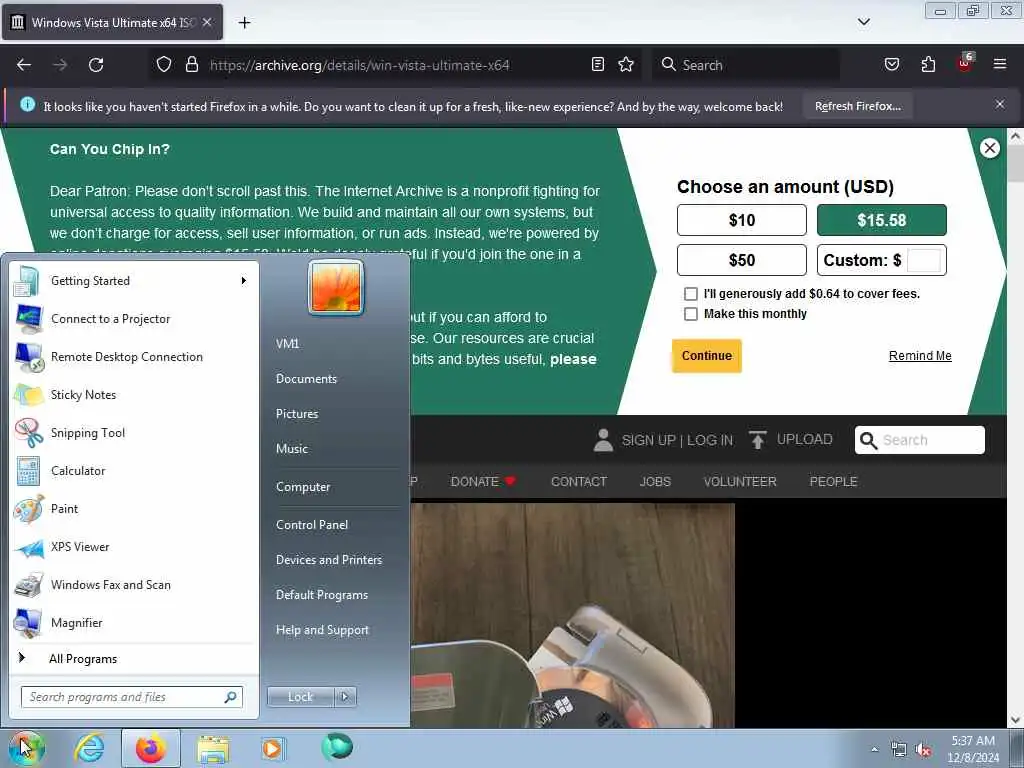The height and width of the screenshot is (768, 1024).
Task: Bookmark this page with the star icon
Action: [626, 65]
